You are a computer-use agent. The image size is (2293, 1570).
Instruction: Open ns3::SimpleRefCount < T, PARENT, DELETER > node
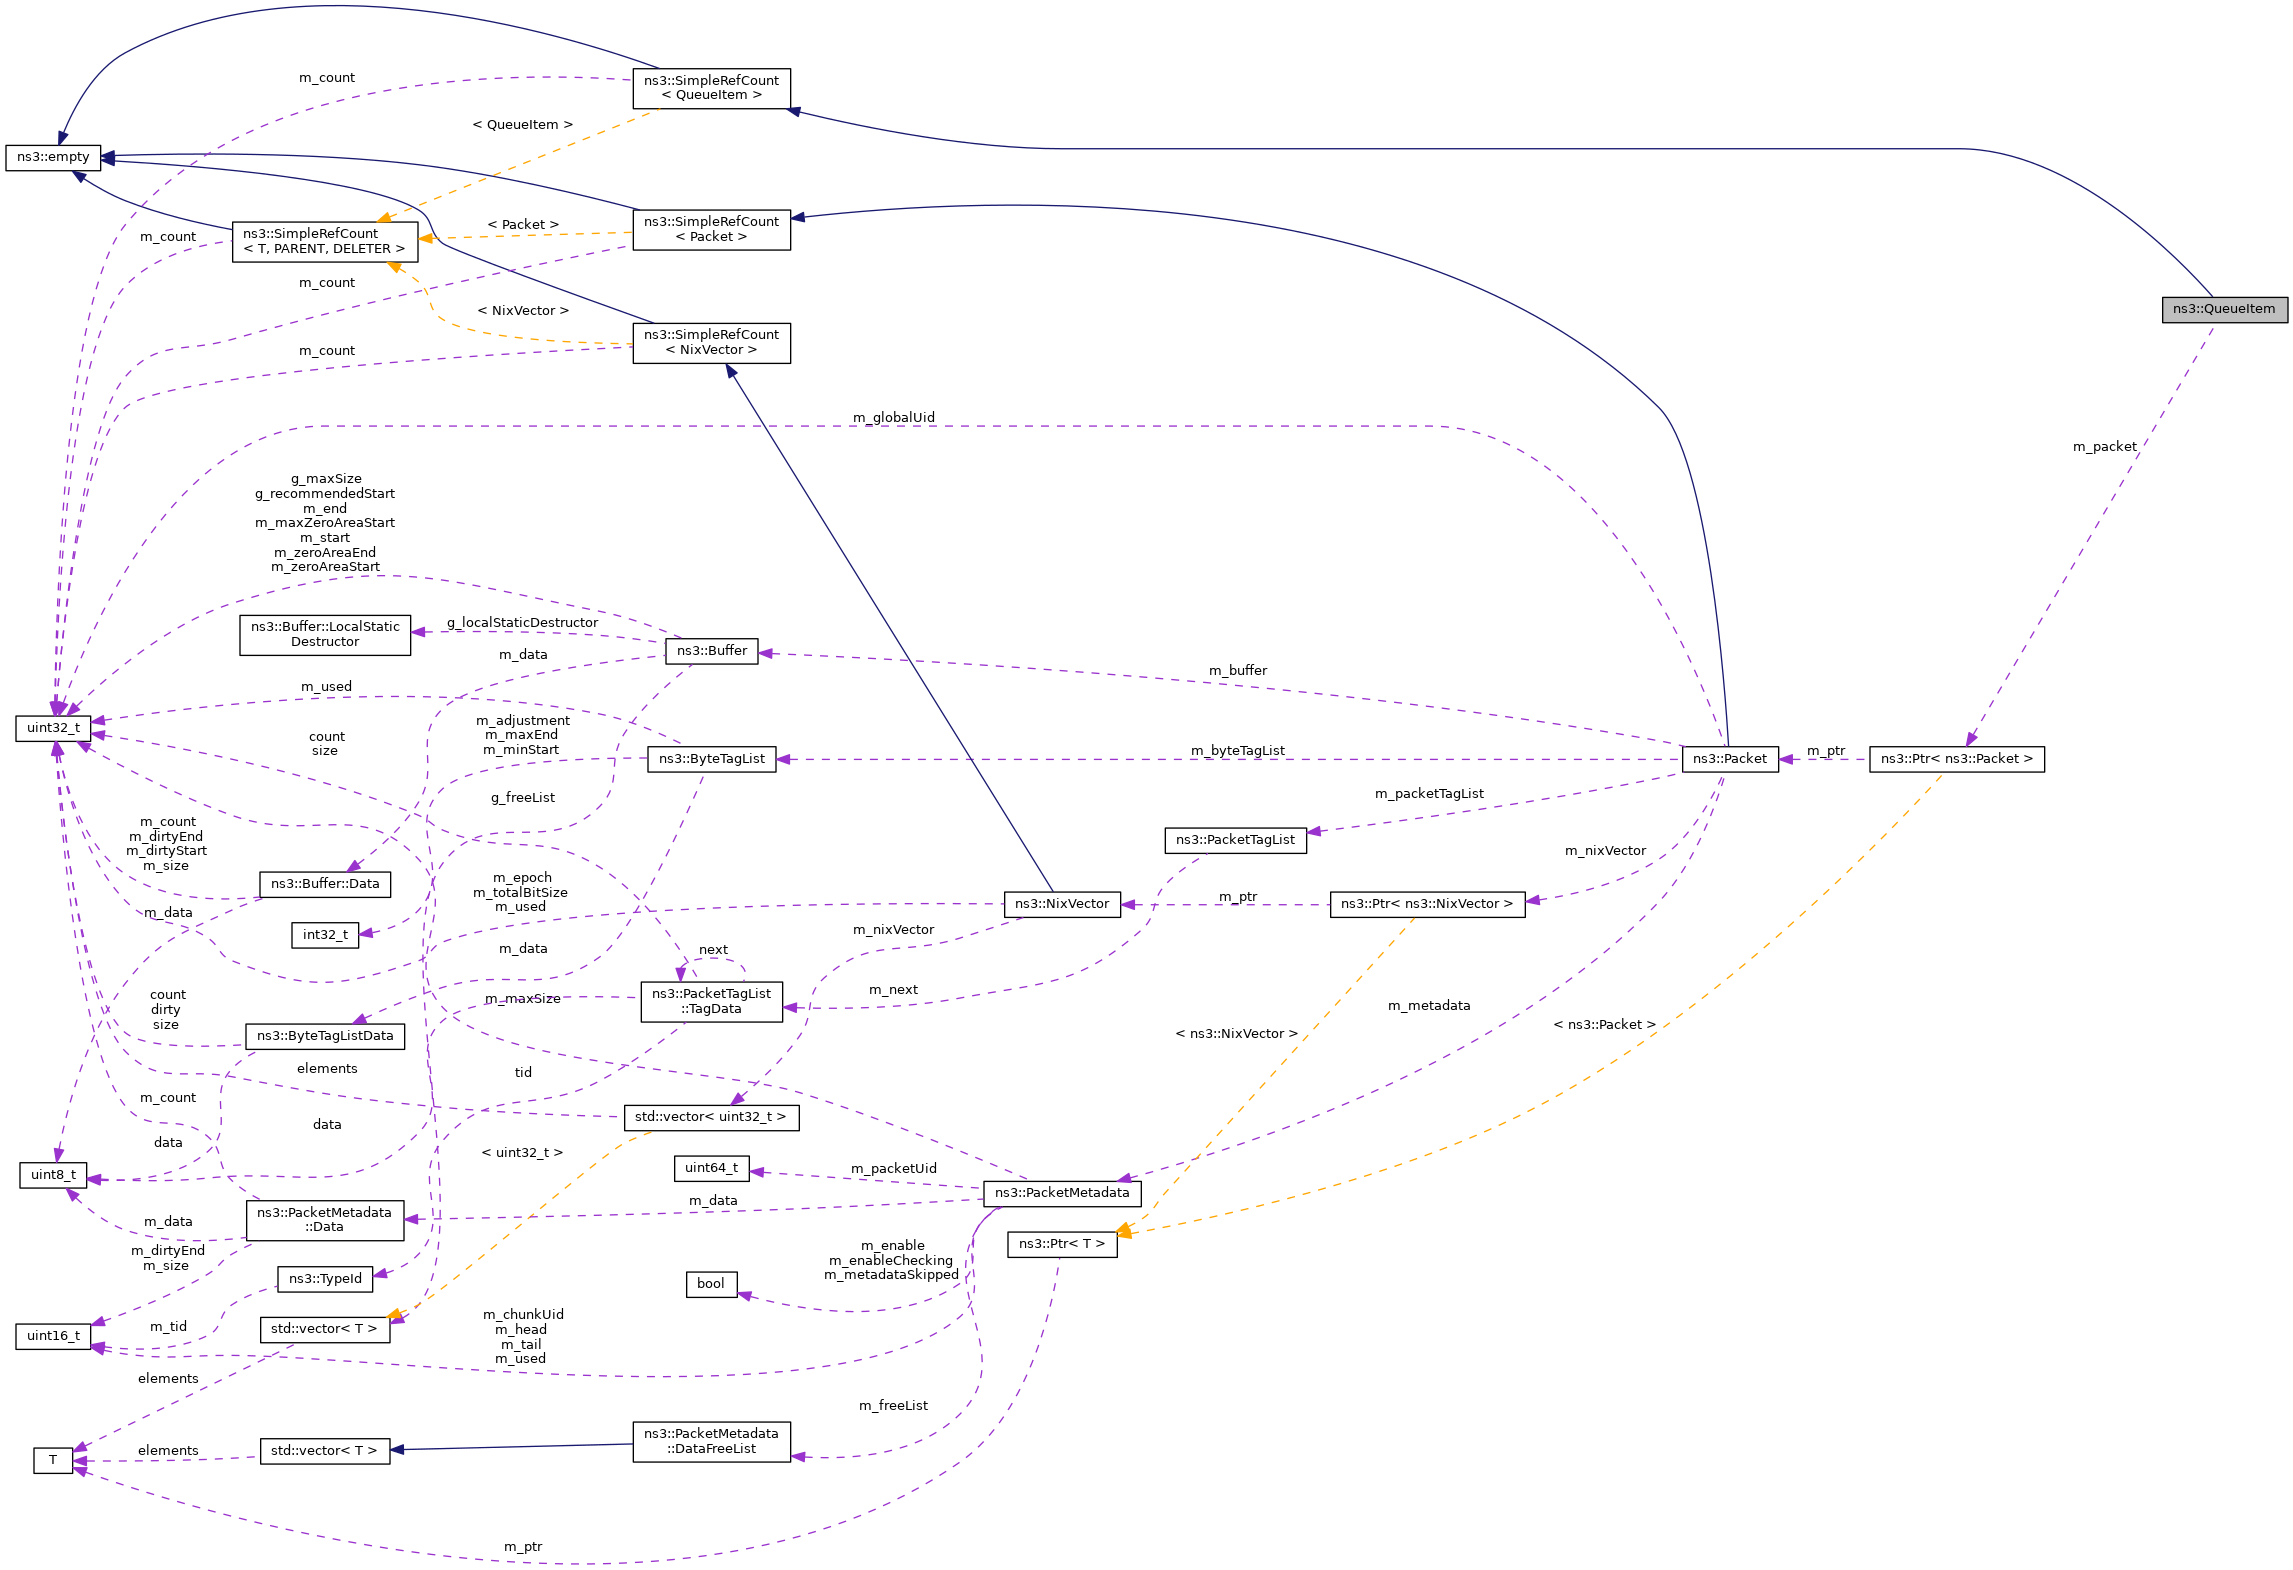pos(325,241)
